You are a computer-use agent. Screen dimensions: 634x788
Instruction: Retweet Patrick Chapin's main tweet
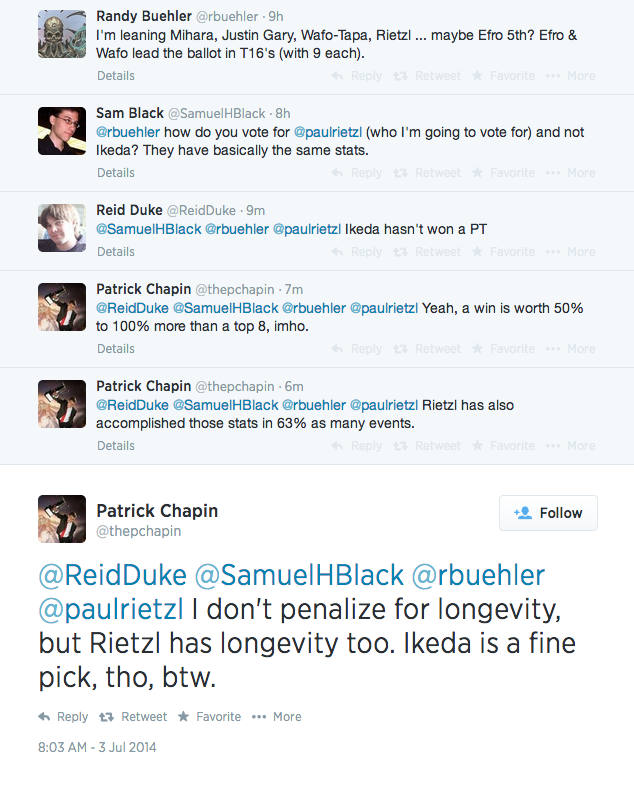coord(135,716)
